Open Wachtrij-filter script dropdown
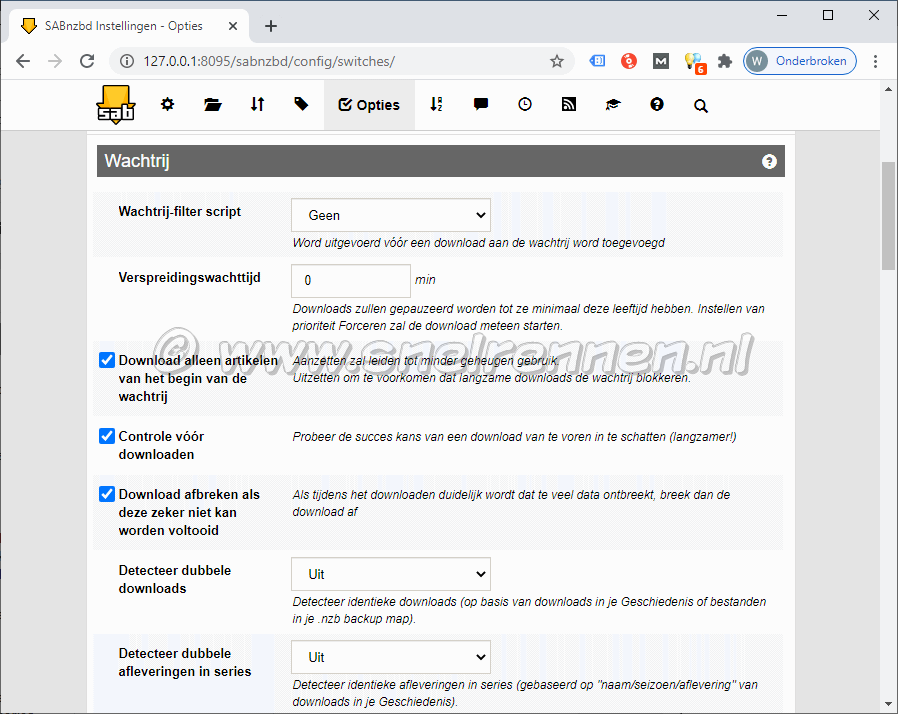898x714 pixels. click(x=391, y=215)
